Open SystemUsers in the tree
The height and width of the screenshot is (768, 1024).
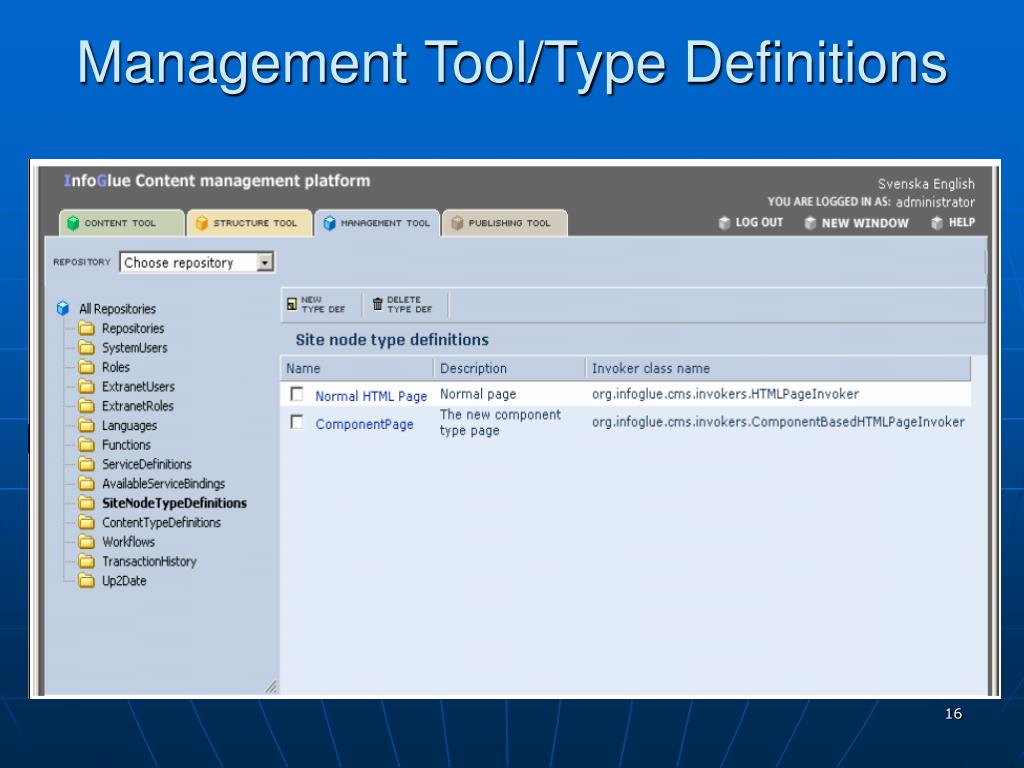click(x=135, y=348)
